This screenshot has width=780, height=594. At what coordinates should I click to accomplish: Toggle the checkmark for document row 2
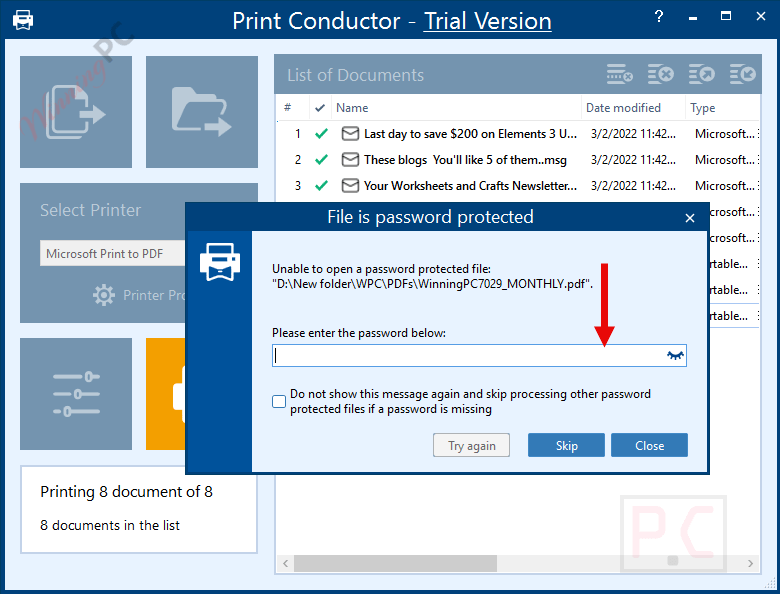tap(321, 160)
